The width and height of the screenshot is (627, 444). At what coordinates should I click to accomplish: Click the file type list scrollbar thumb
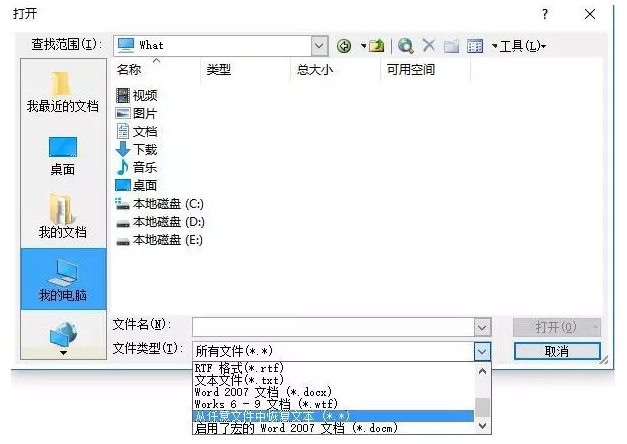[482, 407]
